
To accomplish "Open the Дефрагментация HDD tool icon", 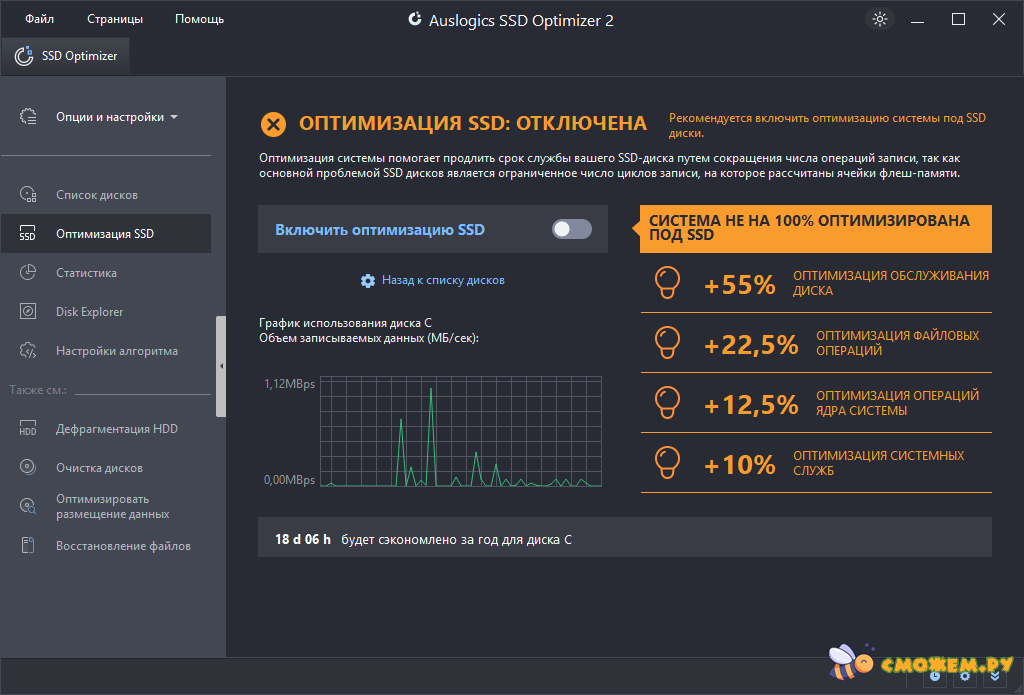I will (x=28, y=429).
